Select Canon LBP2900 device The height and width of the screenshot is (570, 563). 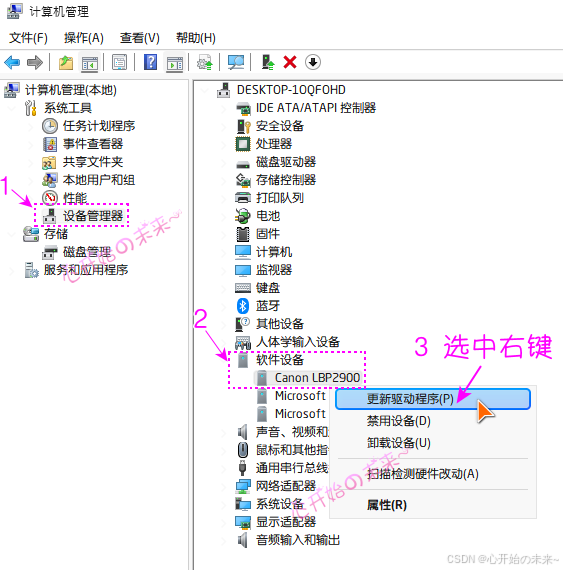pyautogui.click(x=317, y=378)
